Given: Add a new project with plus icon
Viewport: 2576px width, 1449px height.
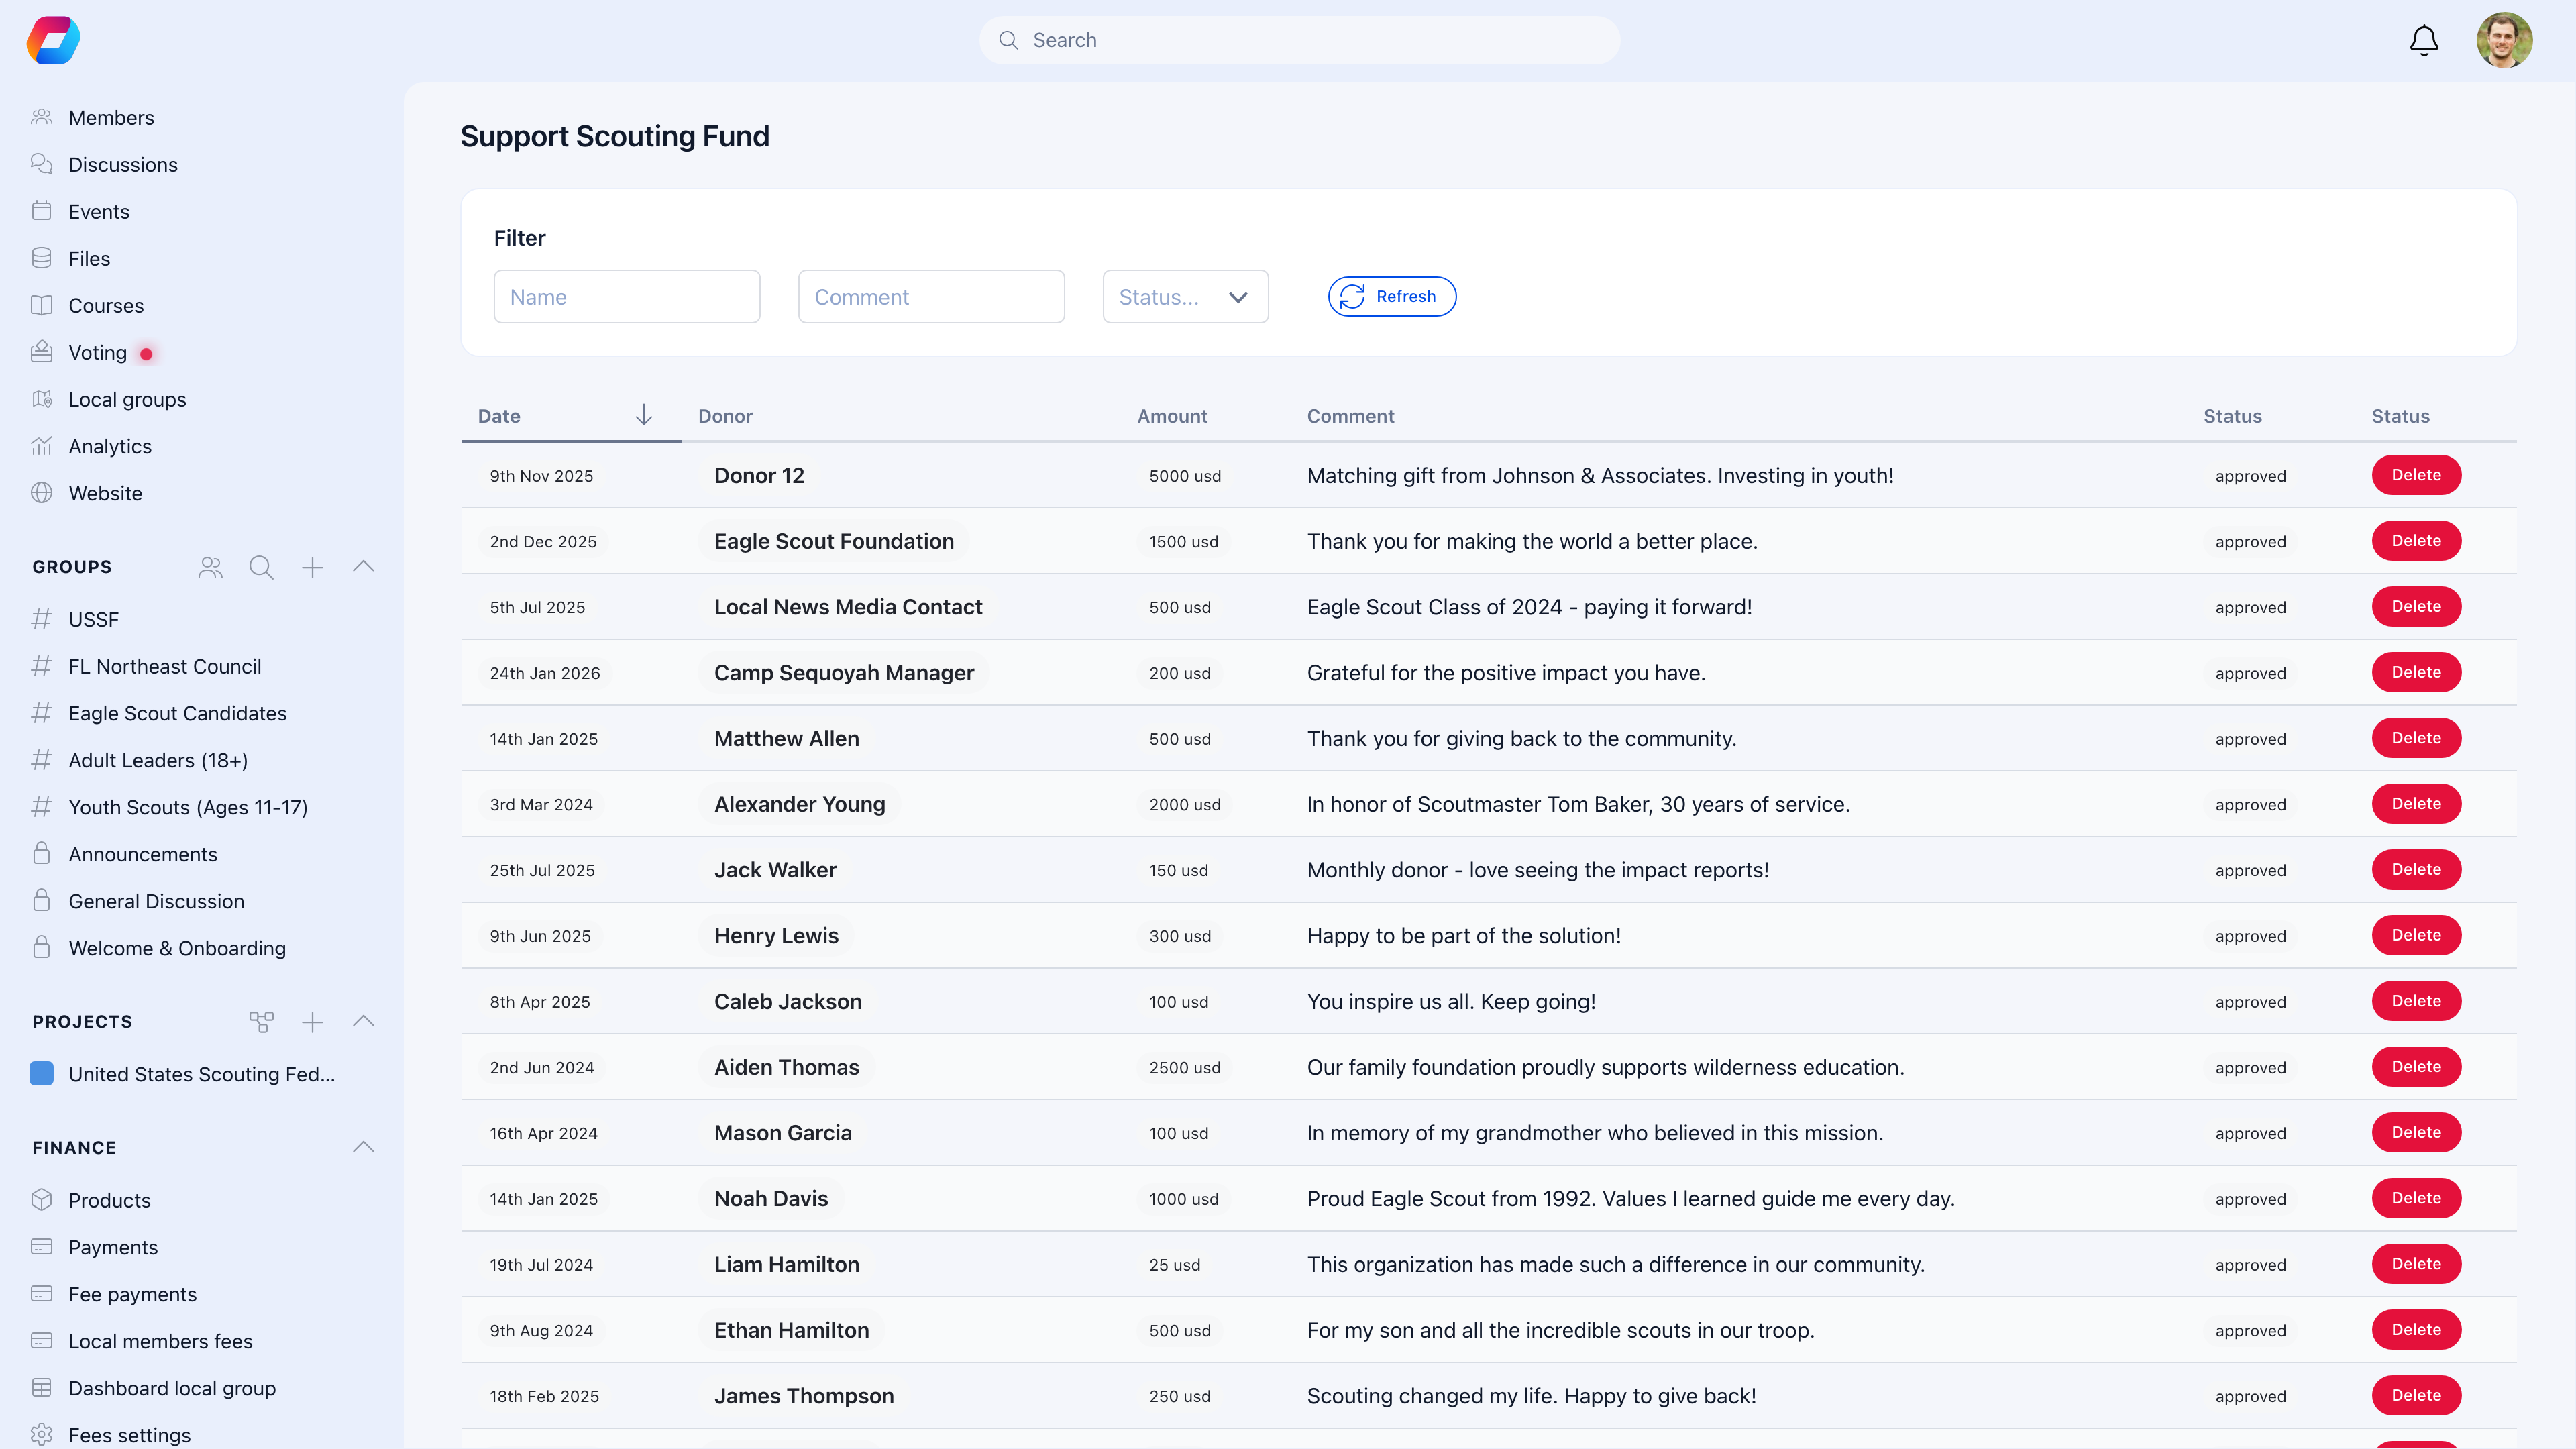Looking at the screenshot, I should (x=312, y=1021).
